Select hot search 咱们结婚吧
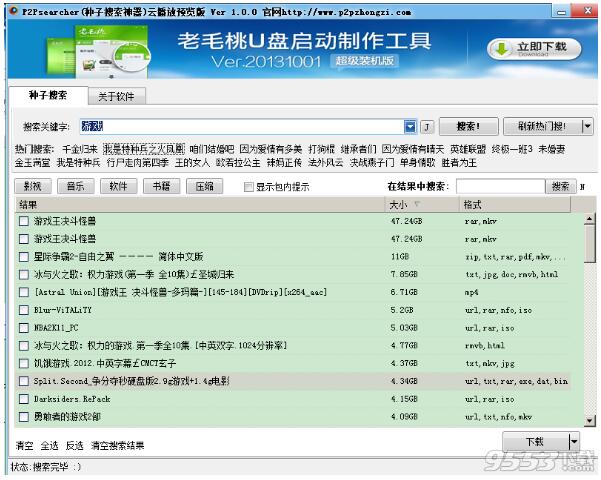Image resolution: width=601 pixels, height=480 pixels. (x=212, y=149)
